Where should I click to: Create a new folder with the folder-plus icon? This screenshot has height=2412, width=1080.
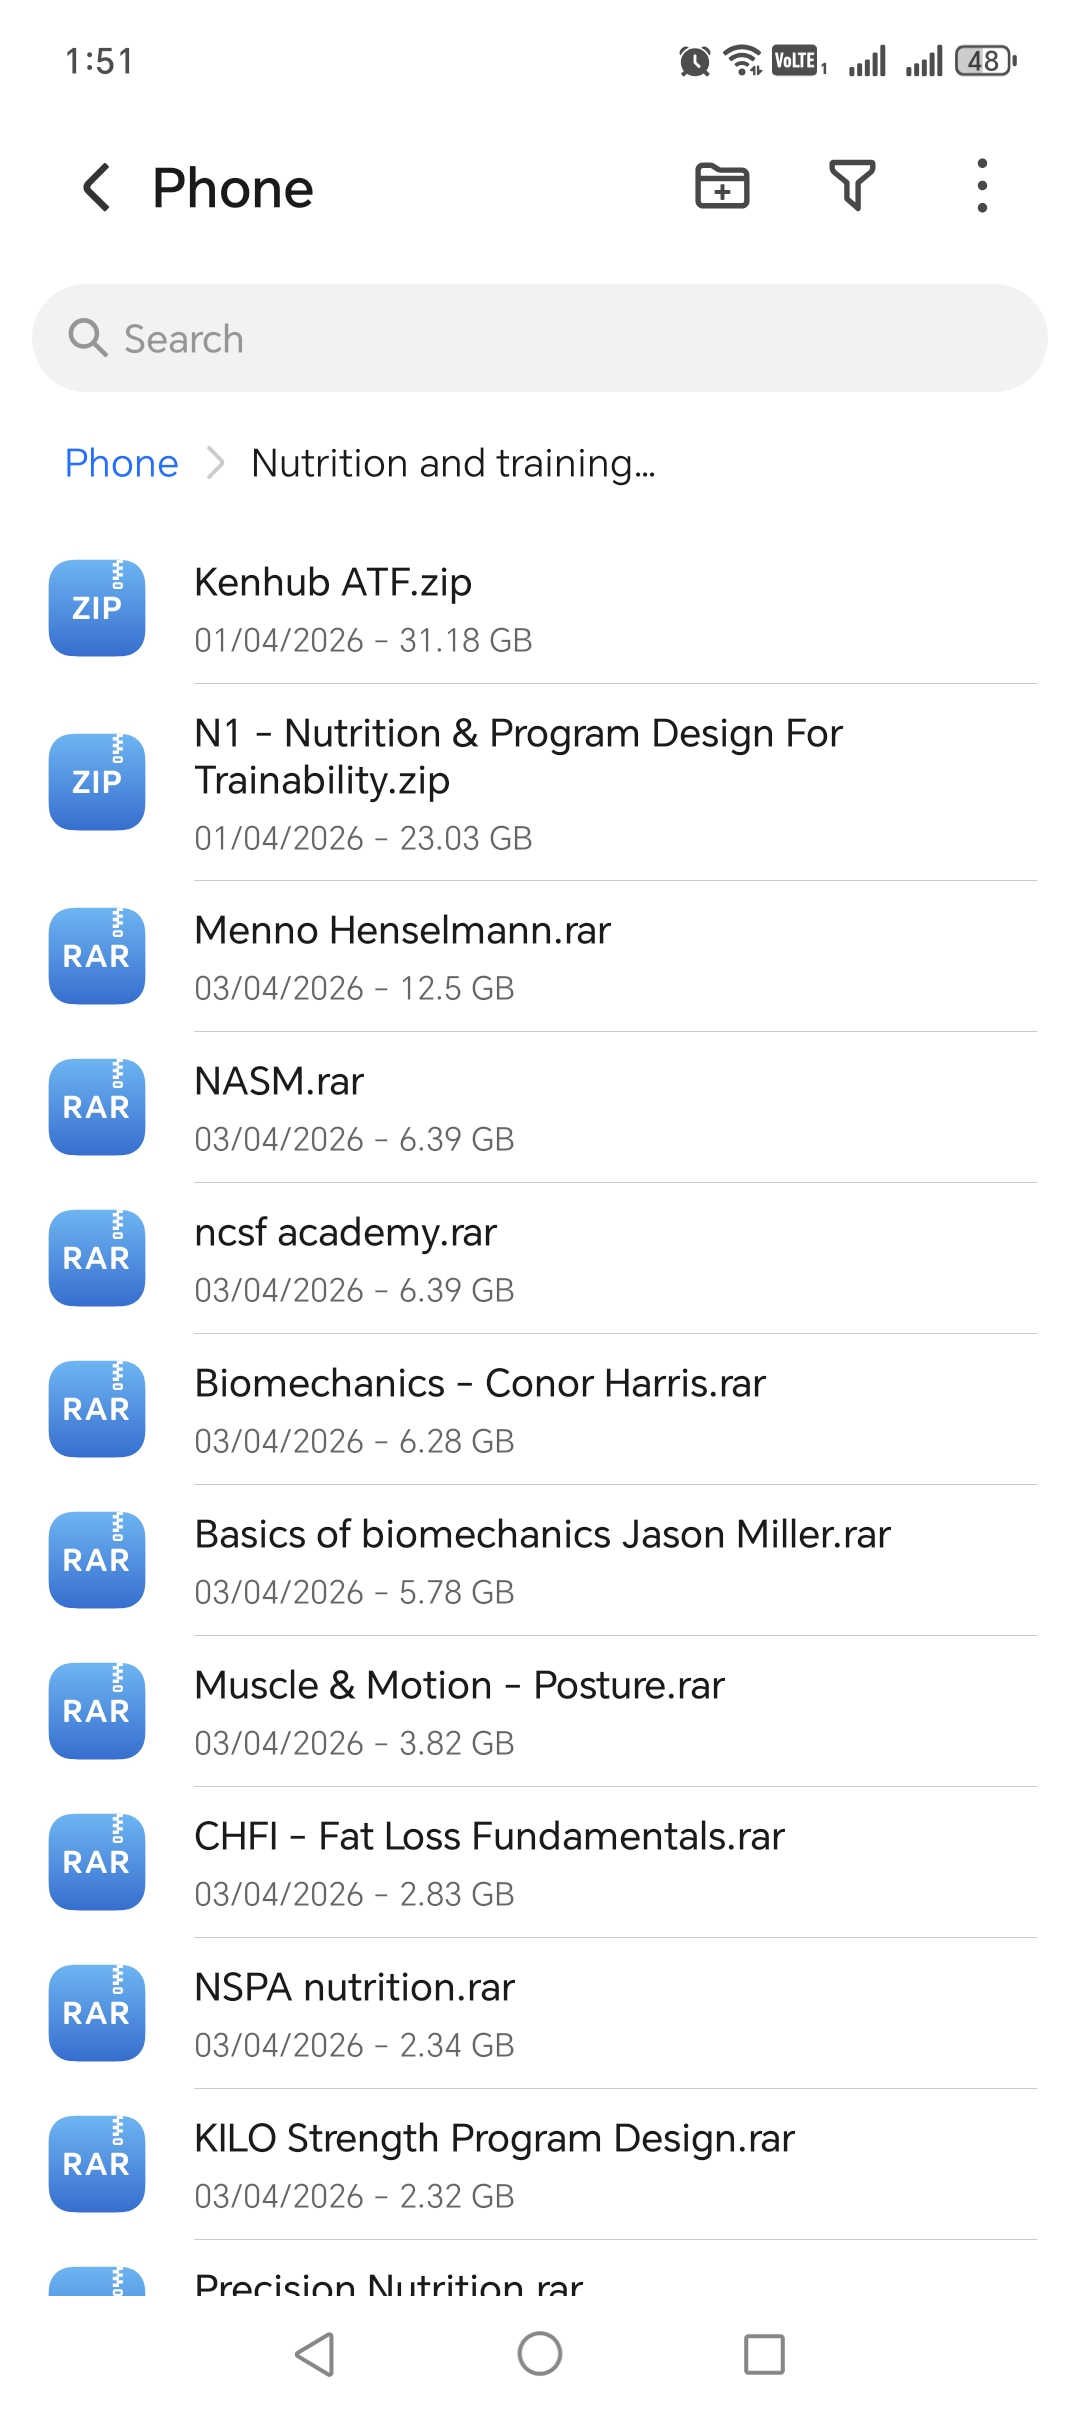pos(722,186)
